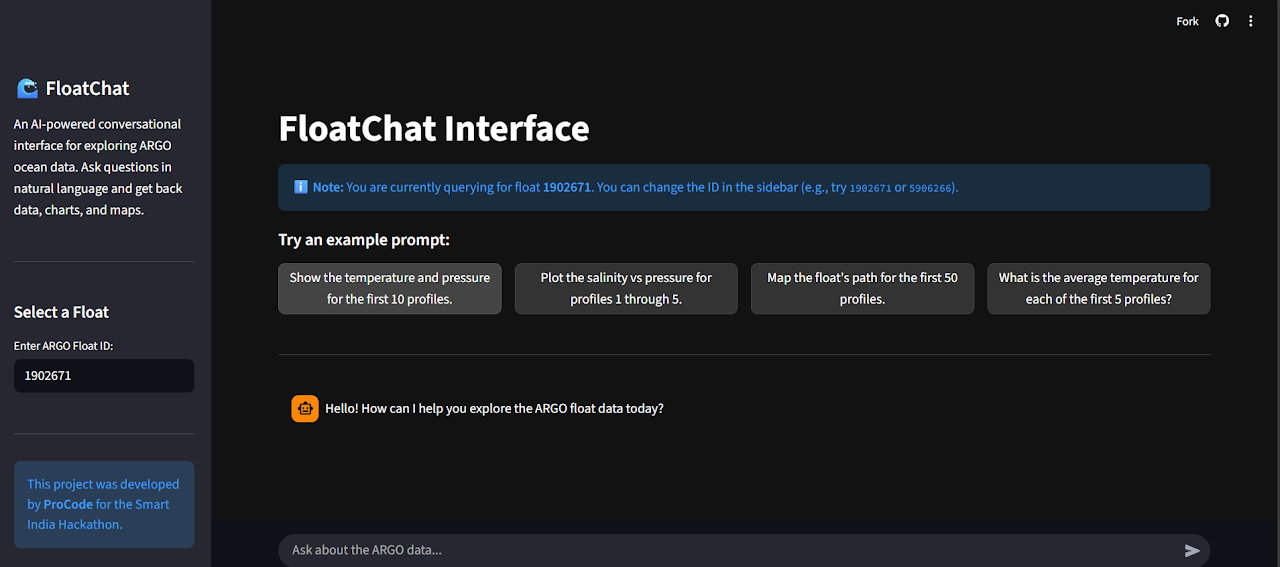Click the sidebar app description paragraph
Image resolution: width=1280 pixels, height=567 pixels.
[98, 167]
